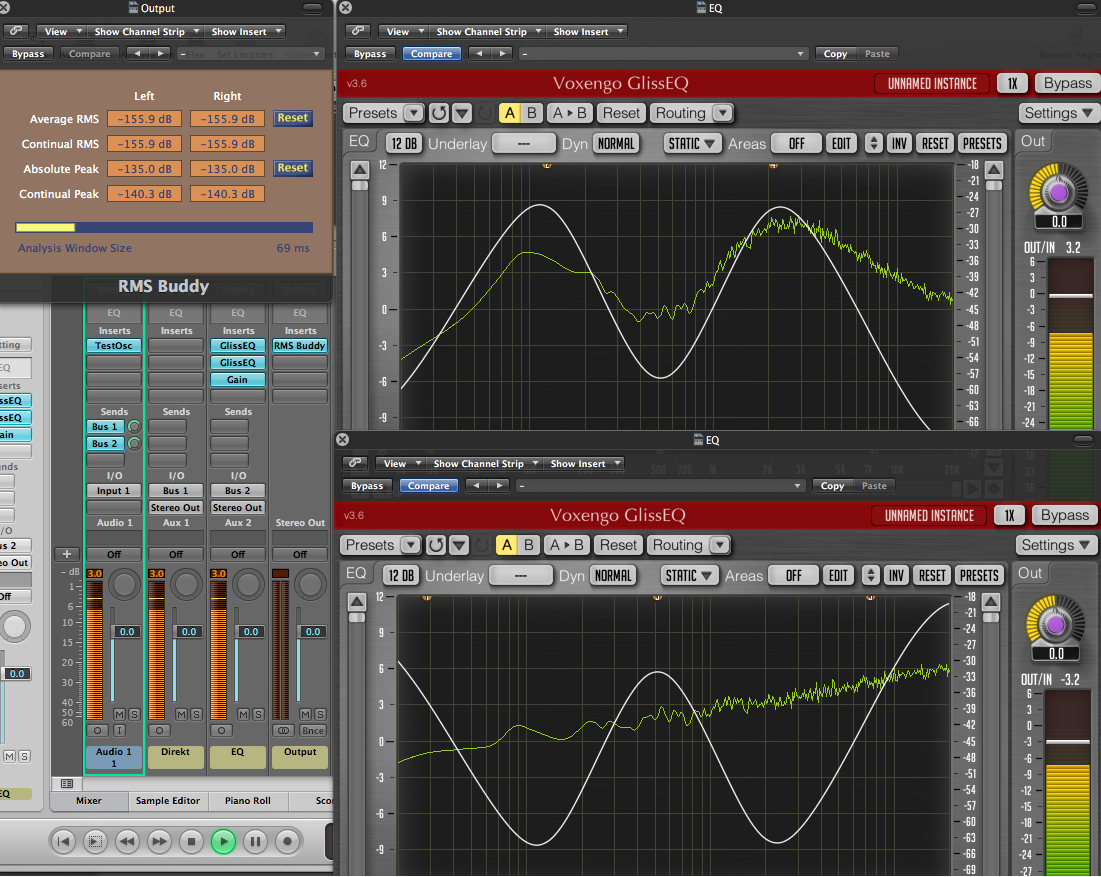The width and height of the screenshot is (1101, 877).
Task: Switch to the Sample Editor tab
Action: (x=168, y=800)
